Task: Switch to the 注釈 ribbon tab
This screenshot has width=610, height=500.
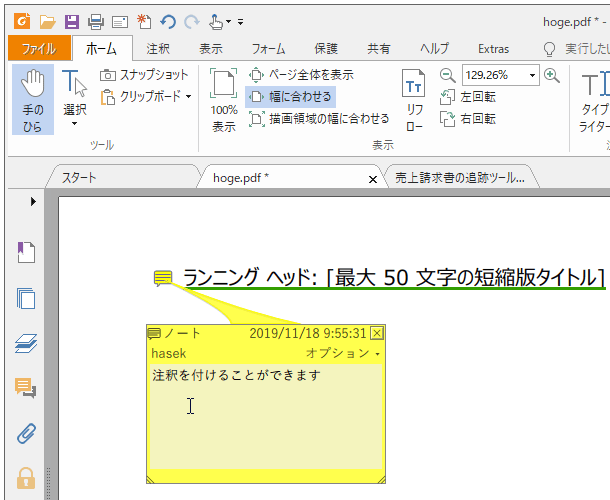Action: click(158, 49)
